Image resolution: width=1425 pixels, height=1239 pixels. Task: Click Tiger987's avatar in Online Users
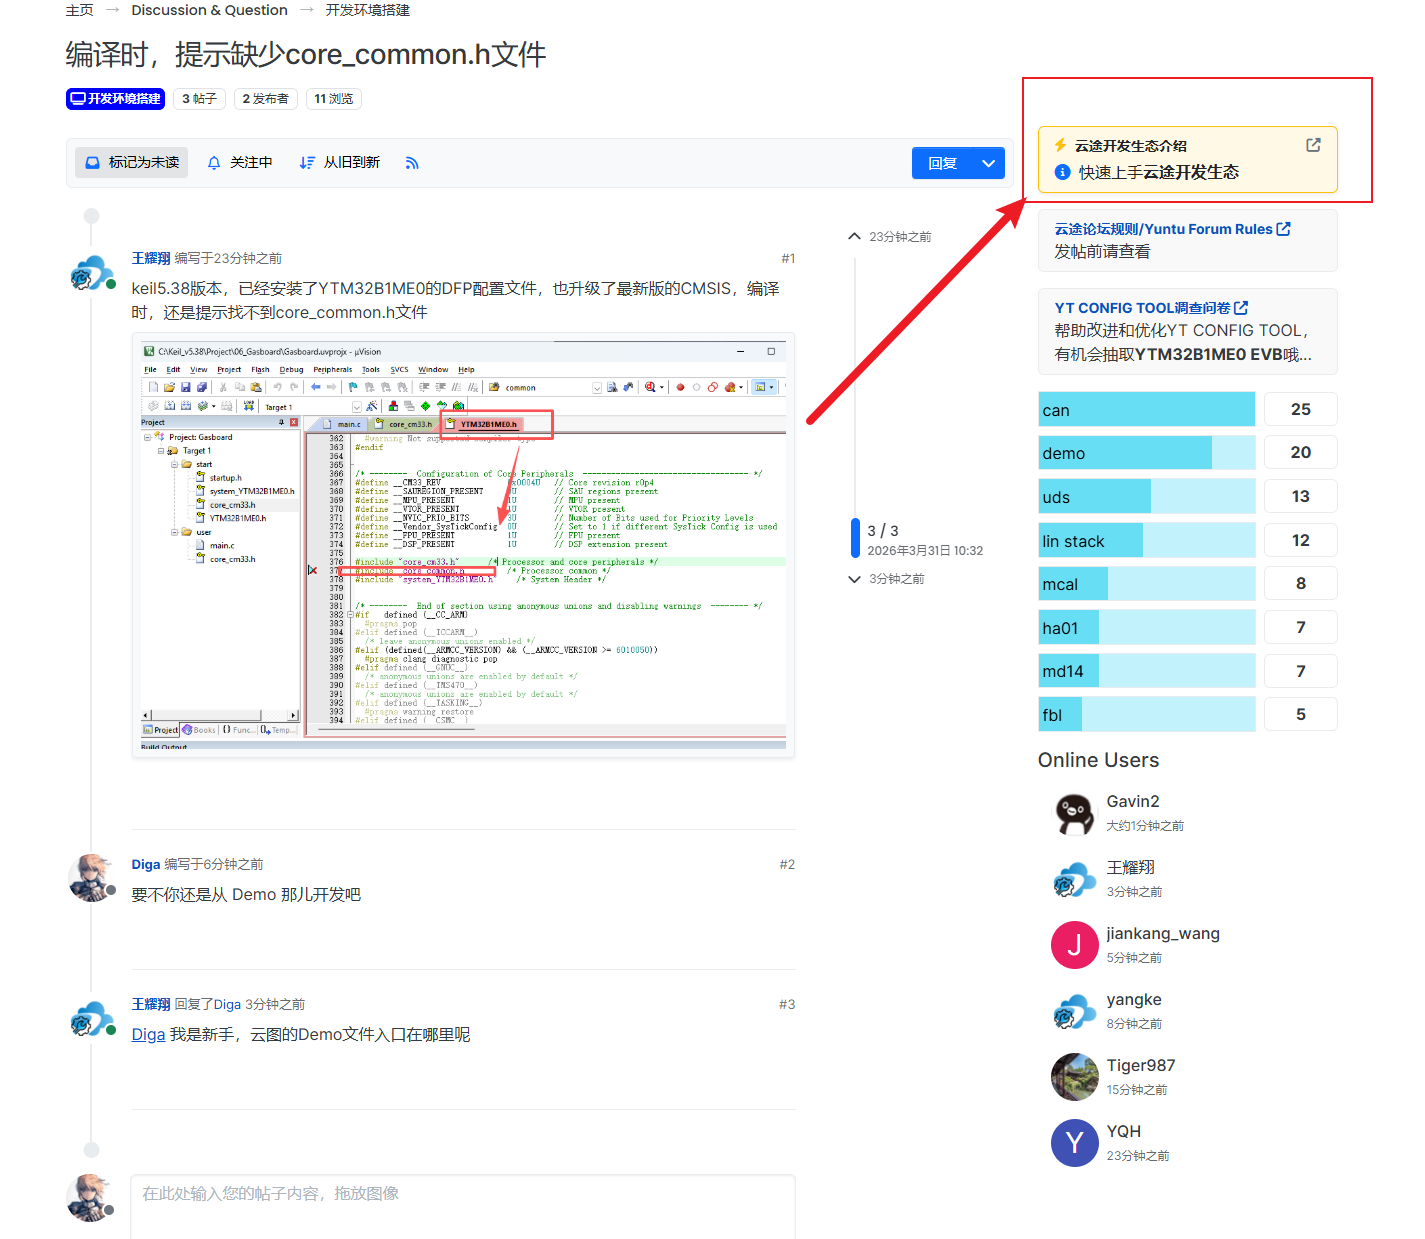point(1074,1077)
